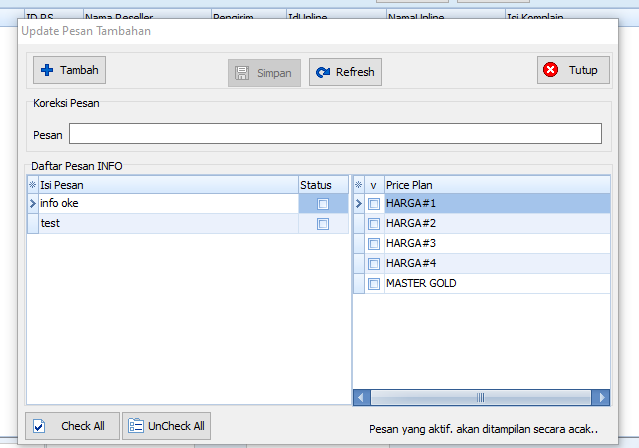The height and width of the screenshot is (448, 639).
Task: Click the Check All checkmark icon
Action: pyautogui.click(x=39, y=426)
